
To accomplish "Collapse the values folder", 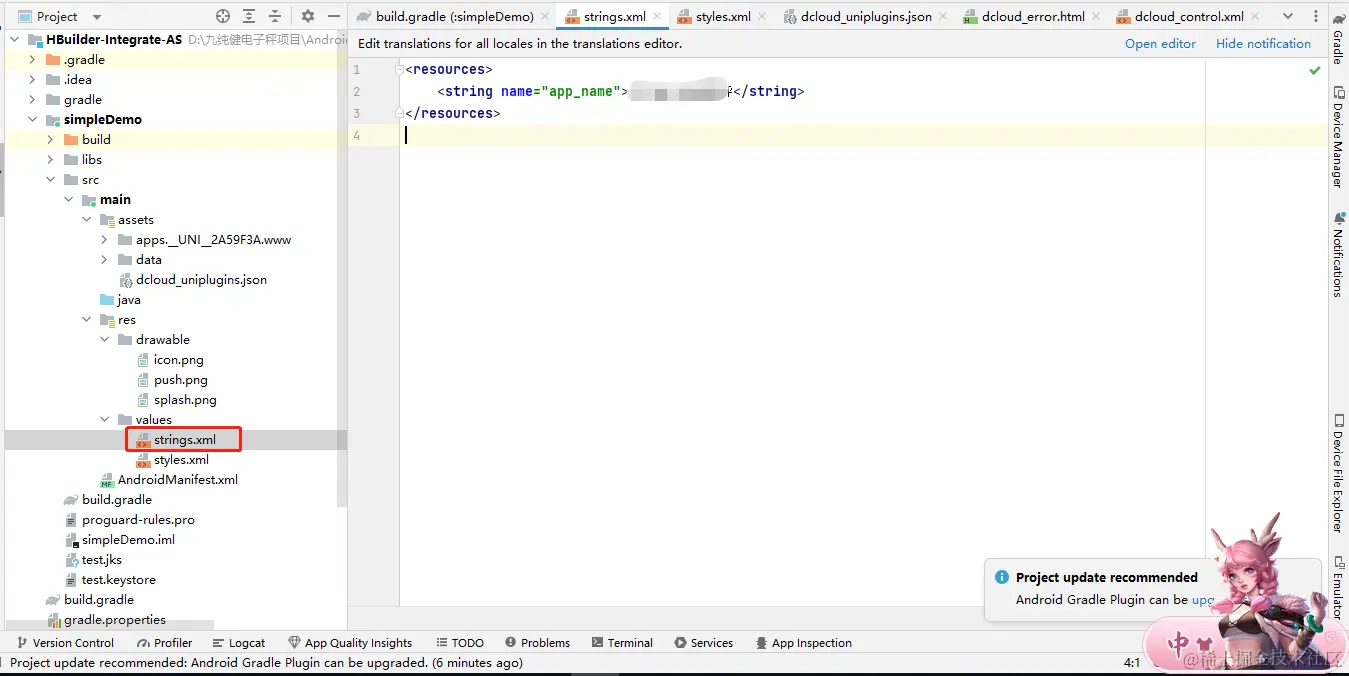I will (x=105, y=420).
